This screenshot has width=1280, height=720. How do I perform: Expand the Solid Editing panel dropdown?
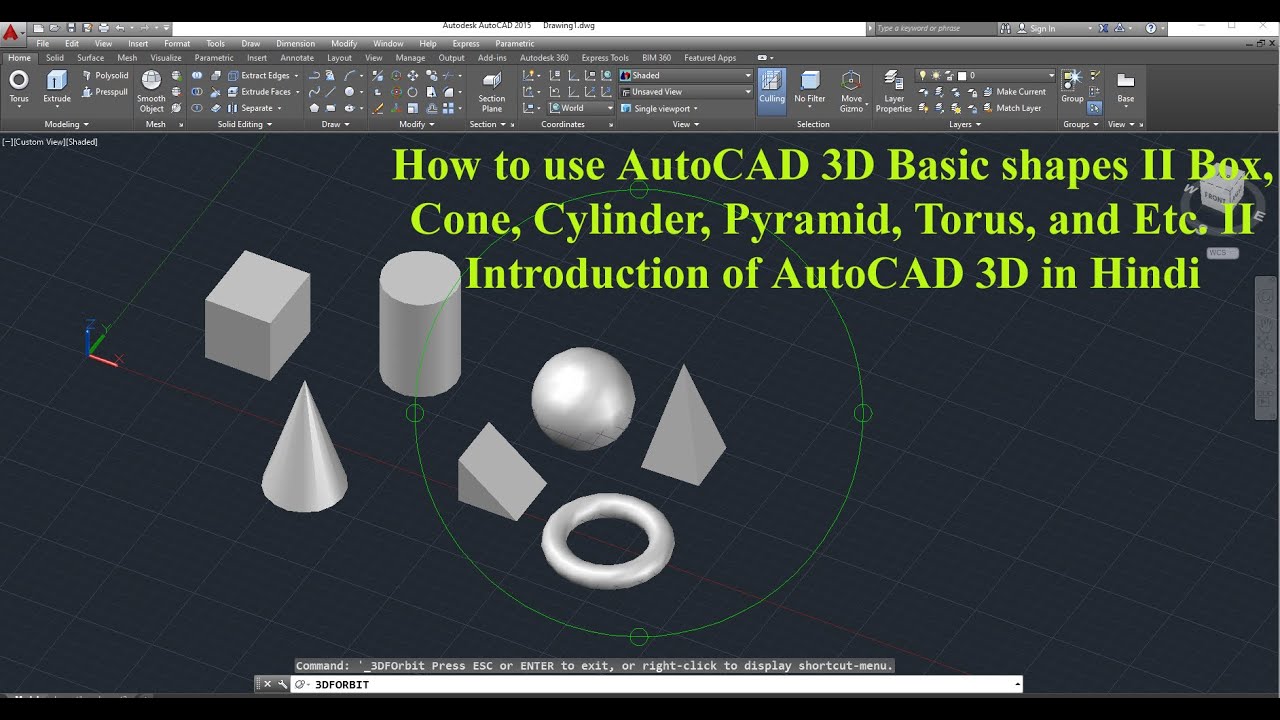[x=245, y=125]
